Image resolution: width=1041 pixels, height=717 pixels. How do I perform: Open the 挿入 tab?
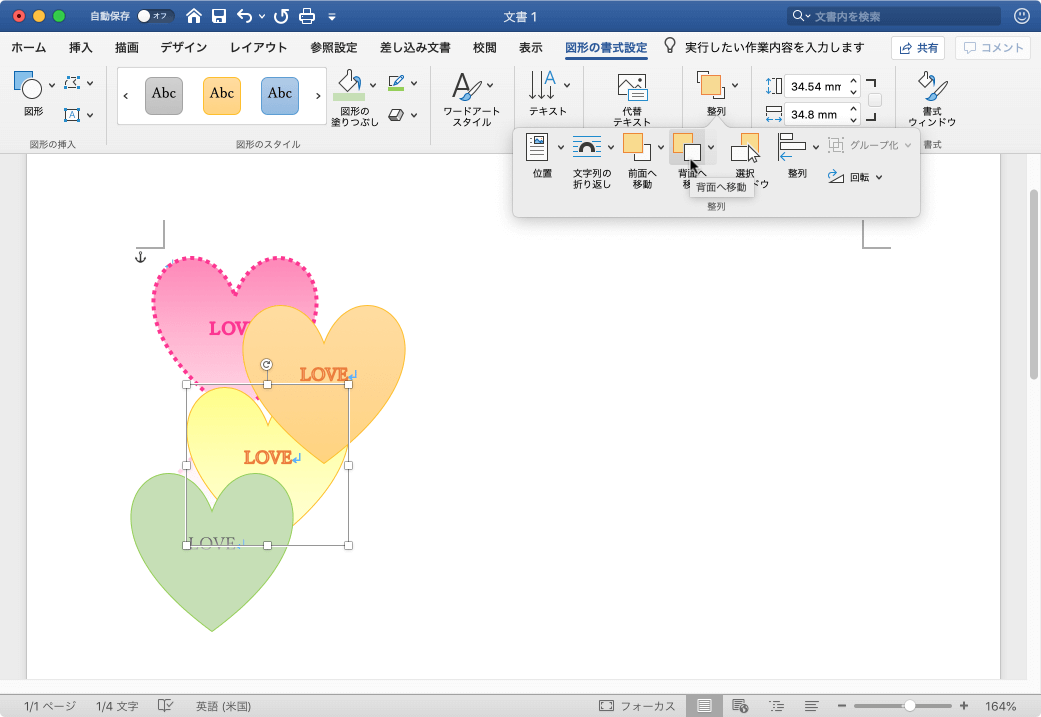(x=80, y=47)
